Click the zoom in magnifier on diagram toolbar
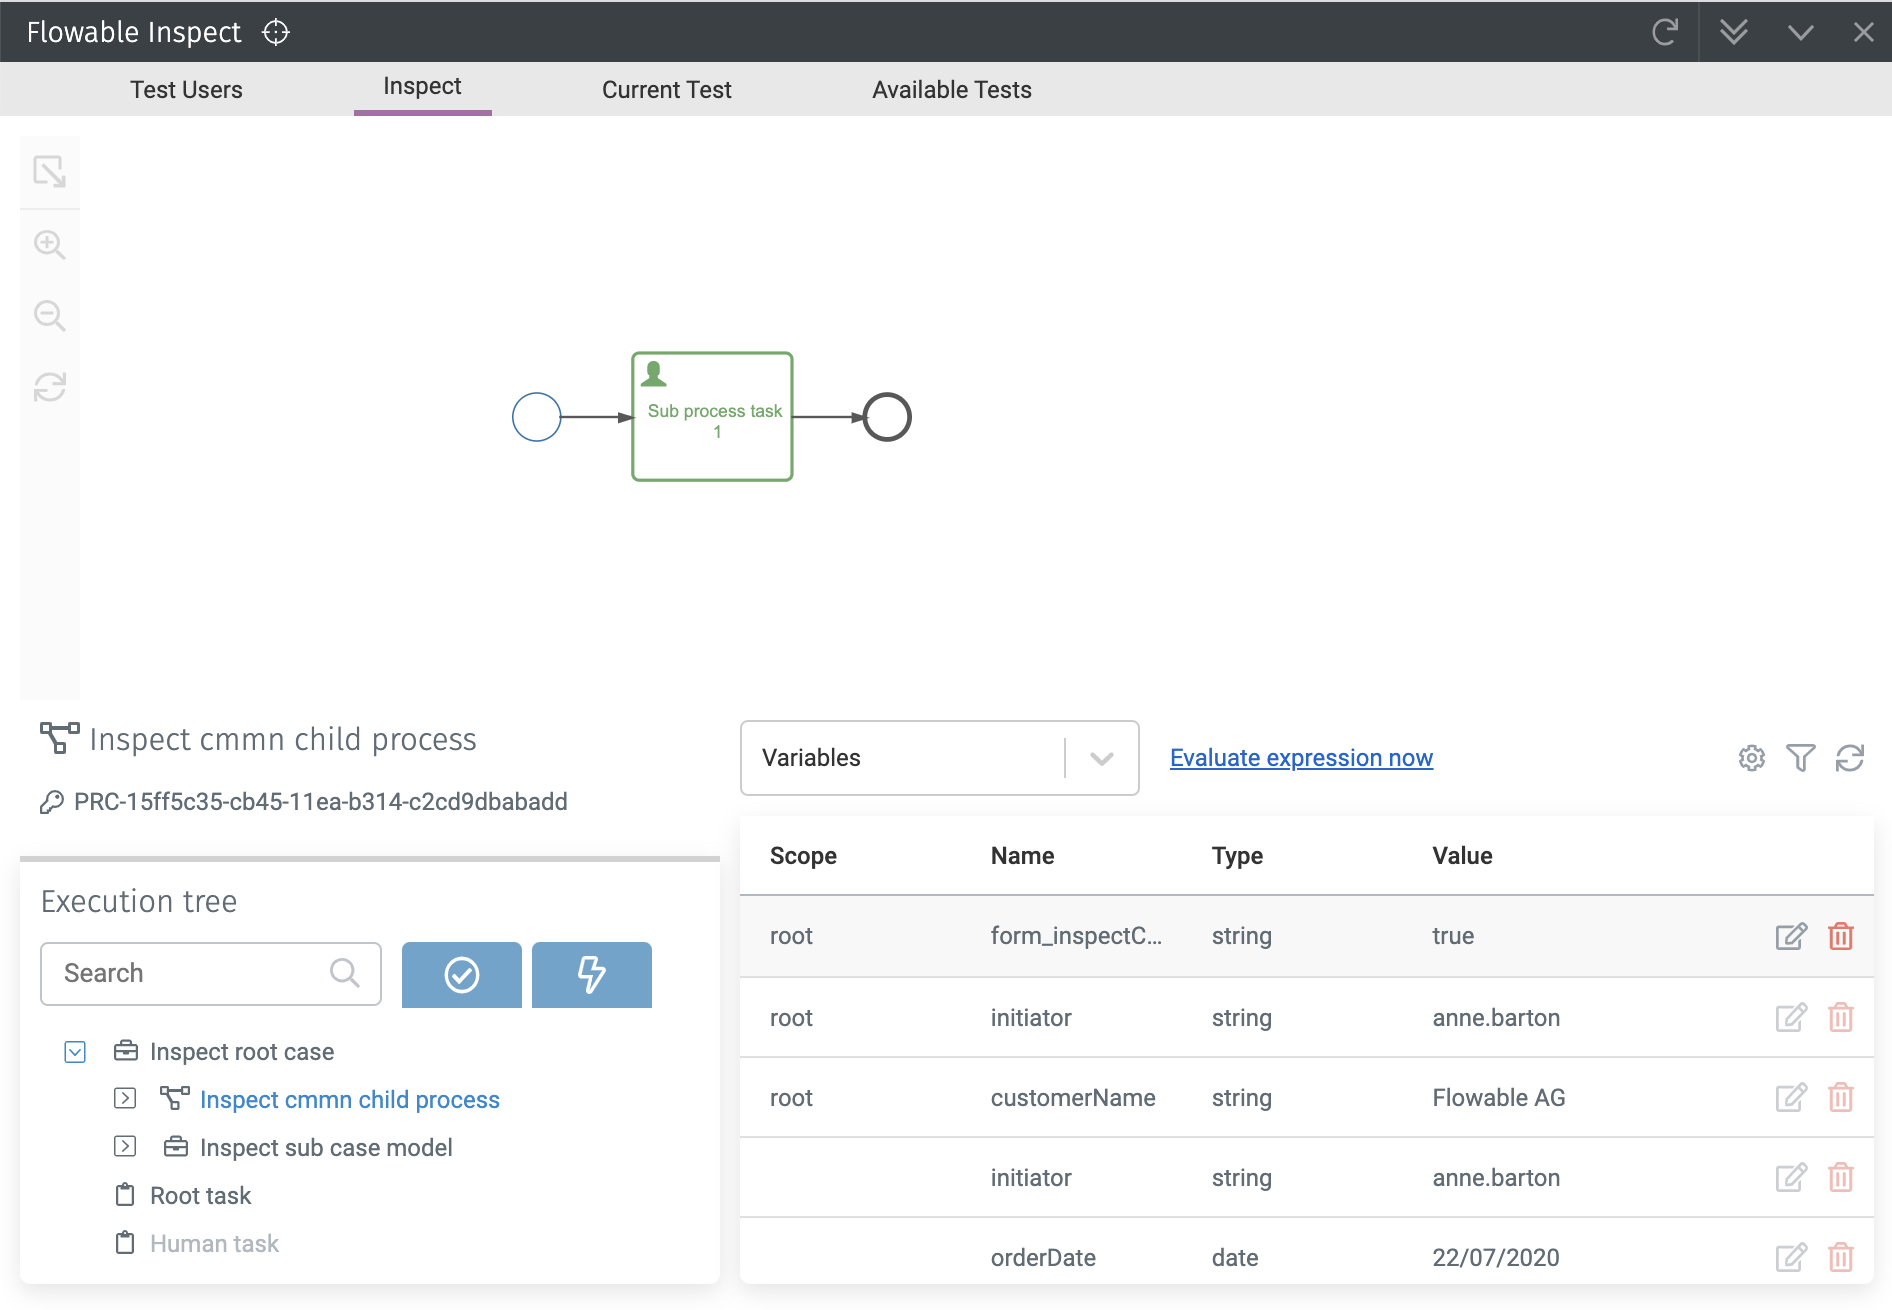 pos(50,245)
